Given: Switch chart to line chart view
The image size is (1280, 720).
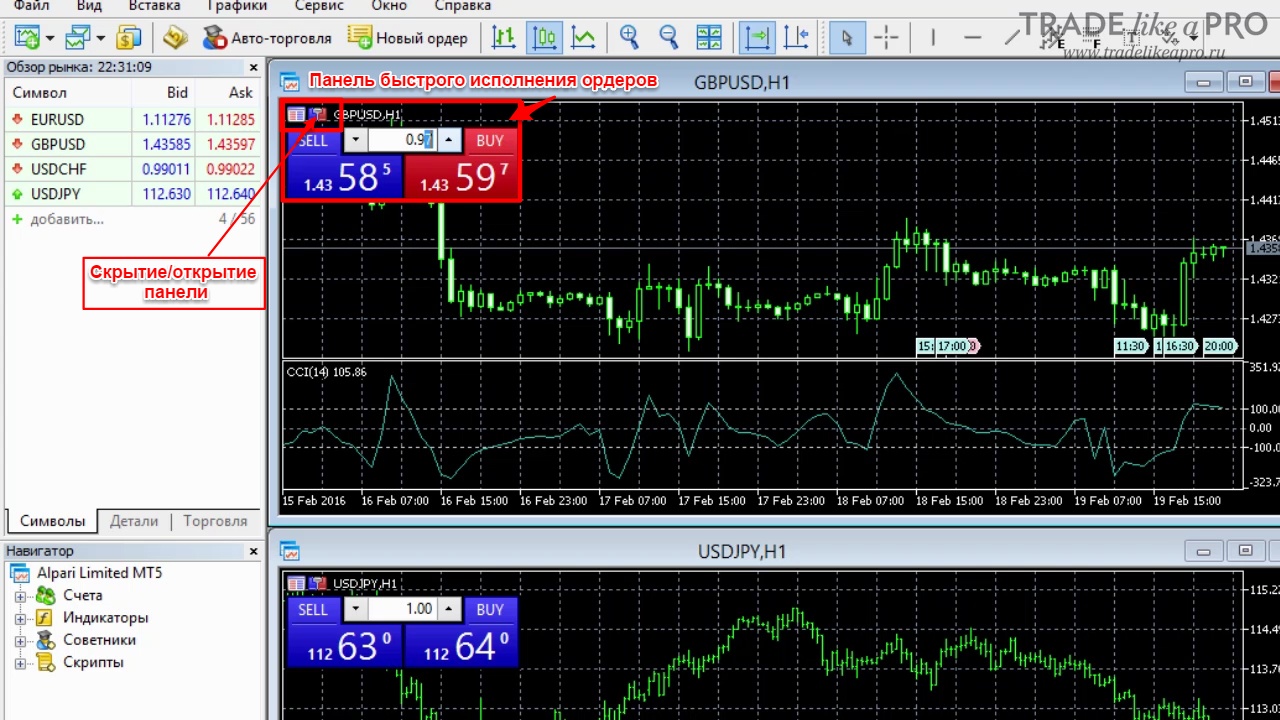Looking at the screenshot, I should [x=583, y=38].
